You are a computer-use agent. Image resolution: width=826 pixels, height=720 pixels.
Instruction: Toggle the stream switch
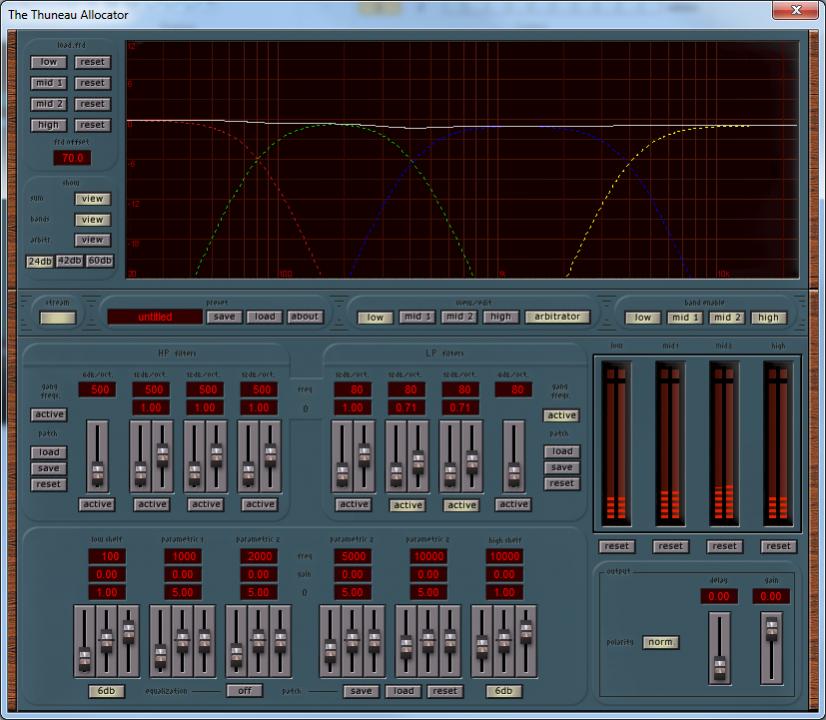click(58, 318)
